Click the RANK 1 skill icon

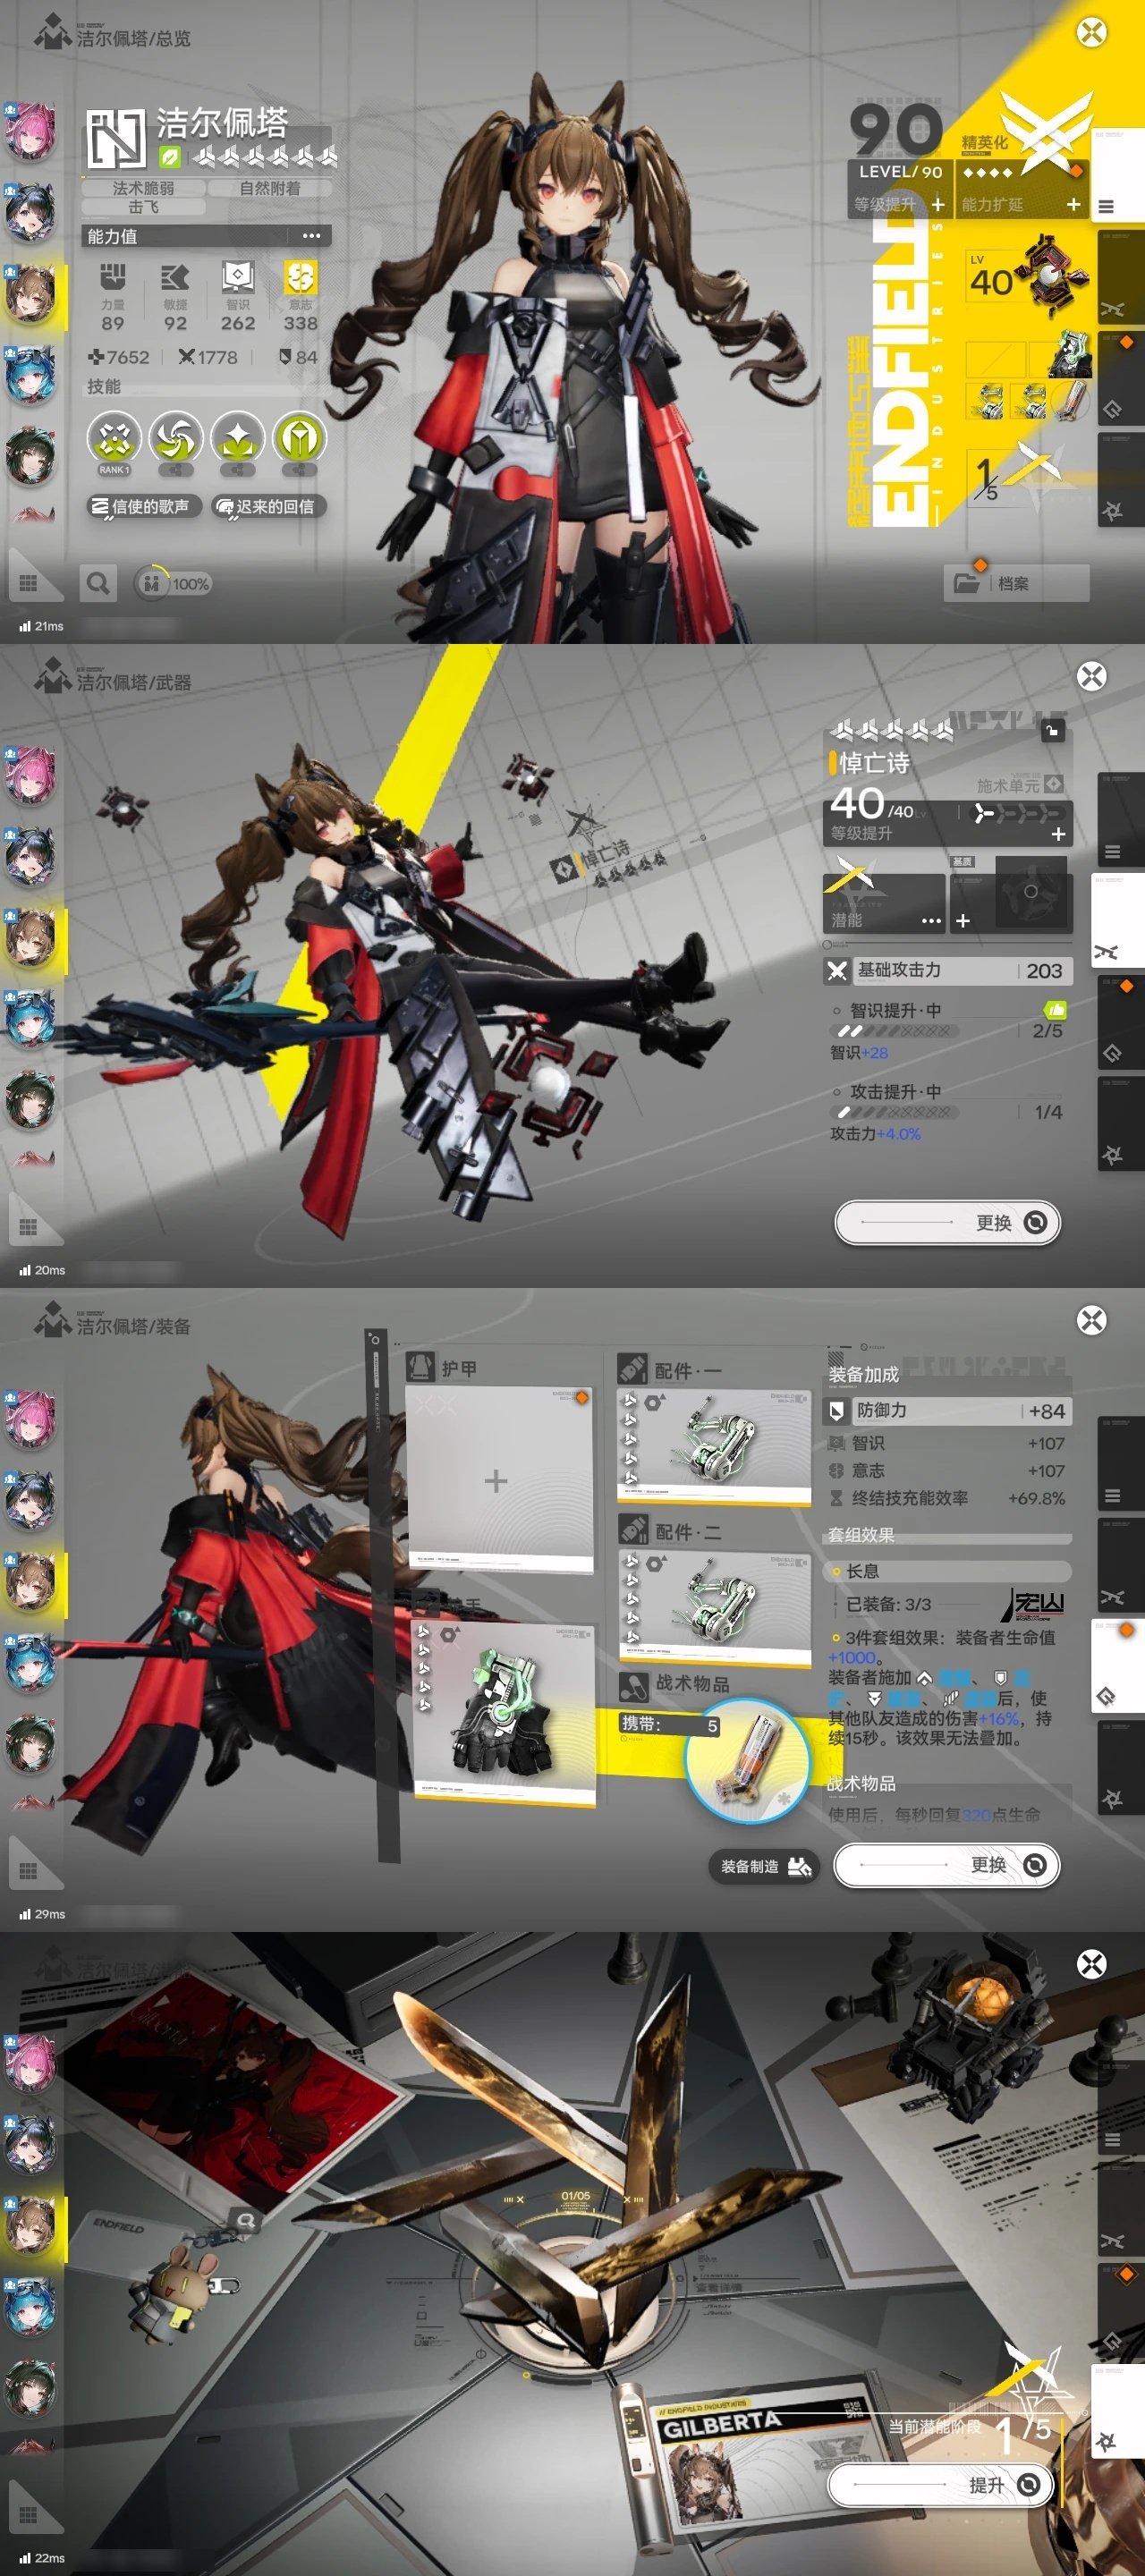113,440
